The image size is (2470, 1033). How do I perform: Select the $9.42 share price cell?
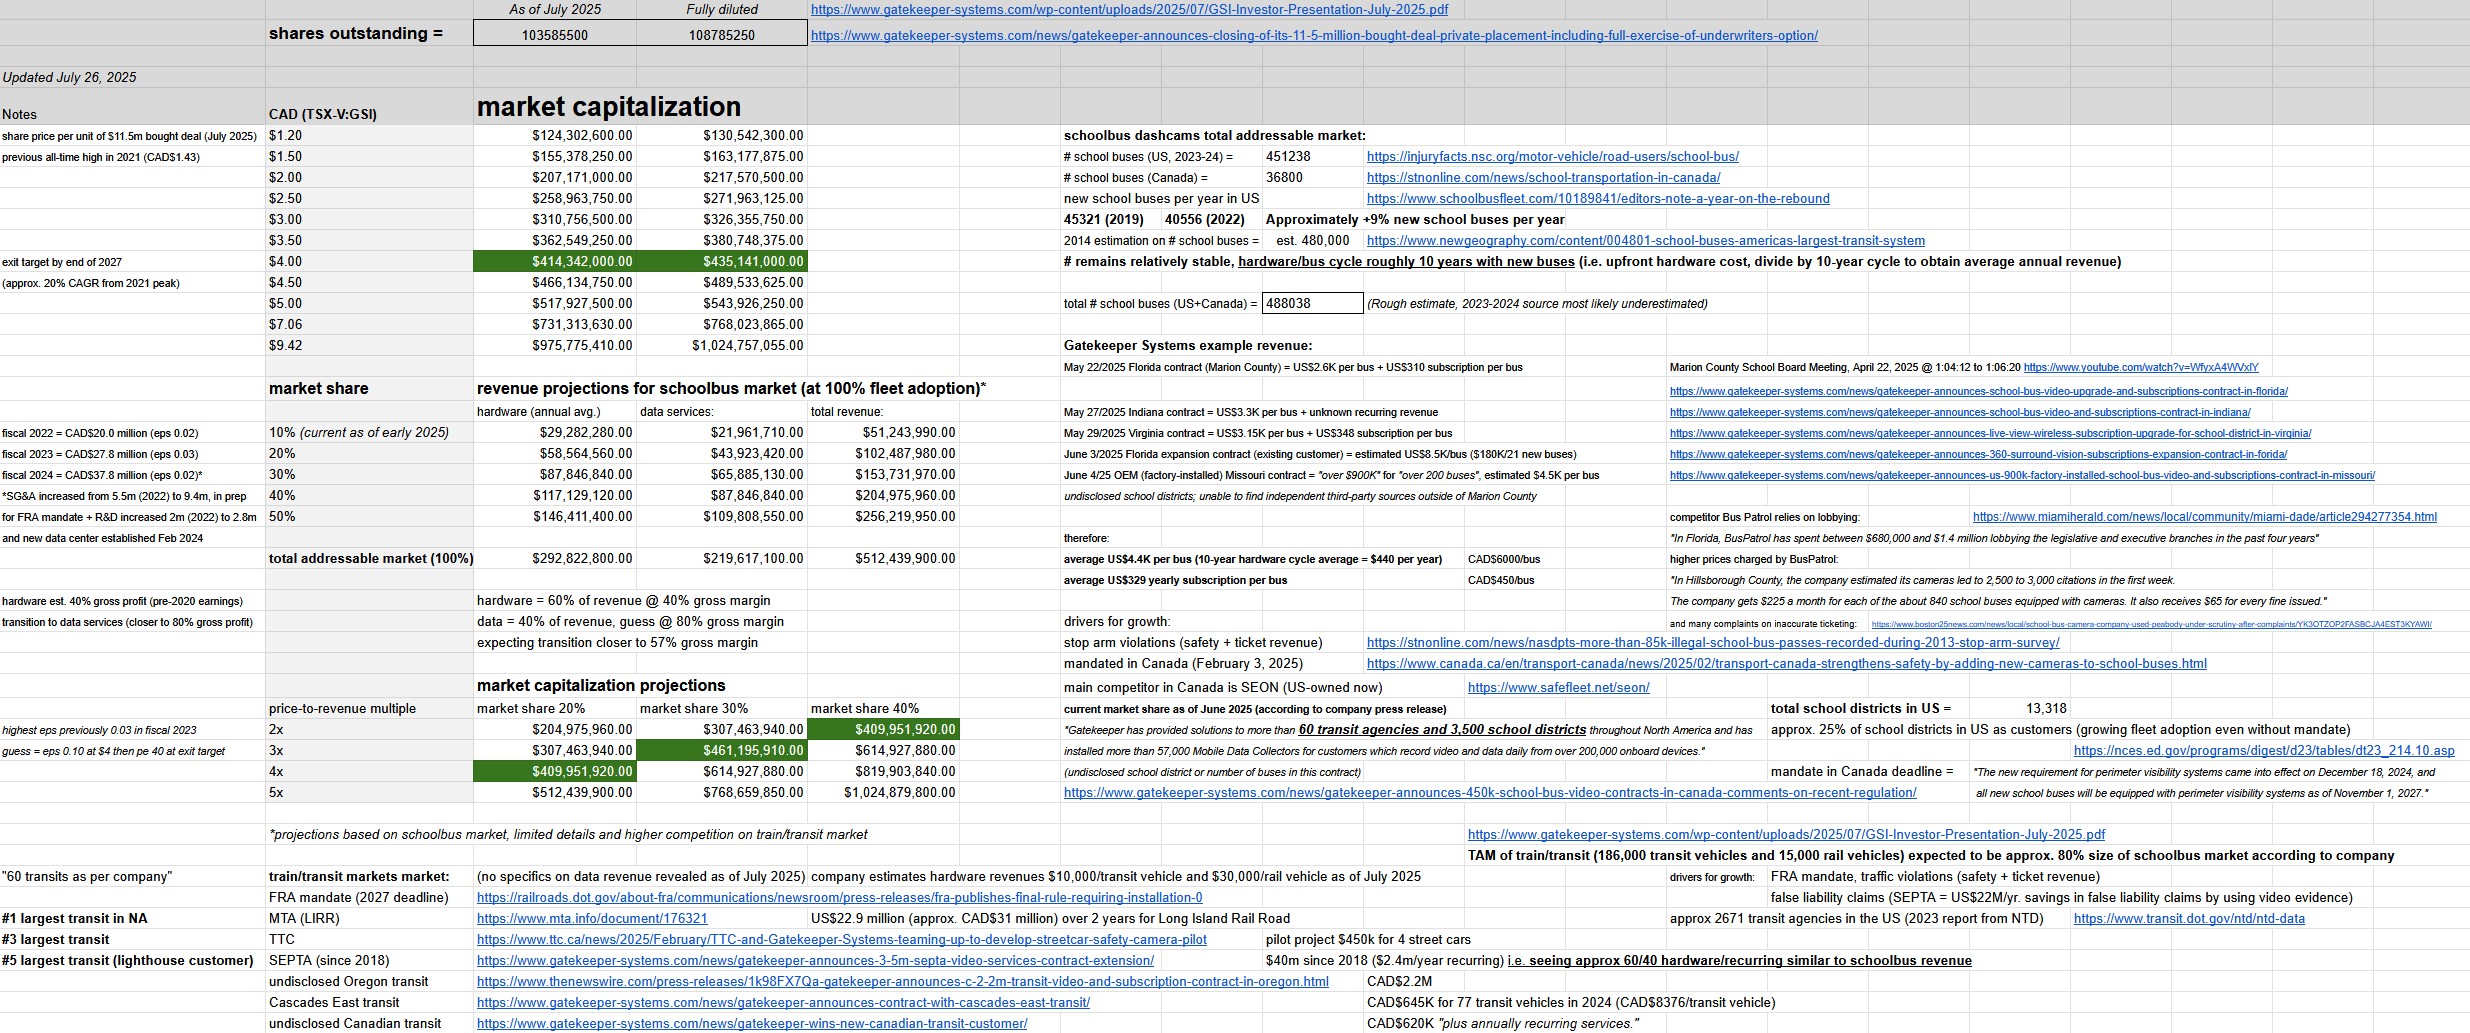pyautogui.click(x=369, y=346)
